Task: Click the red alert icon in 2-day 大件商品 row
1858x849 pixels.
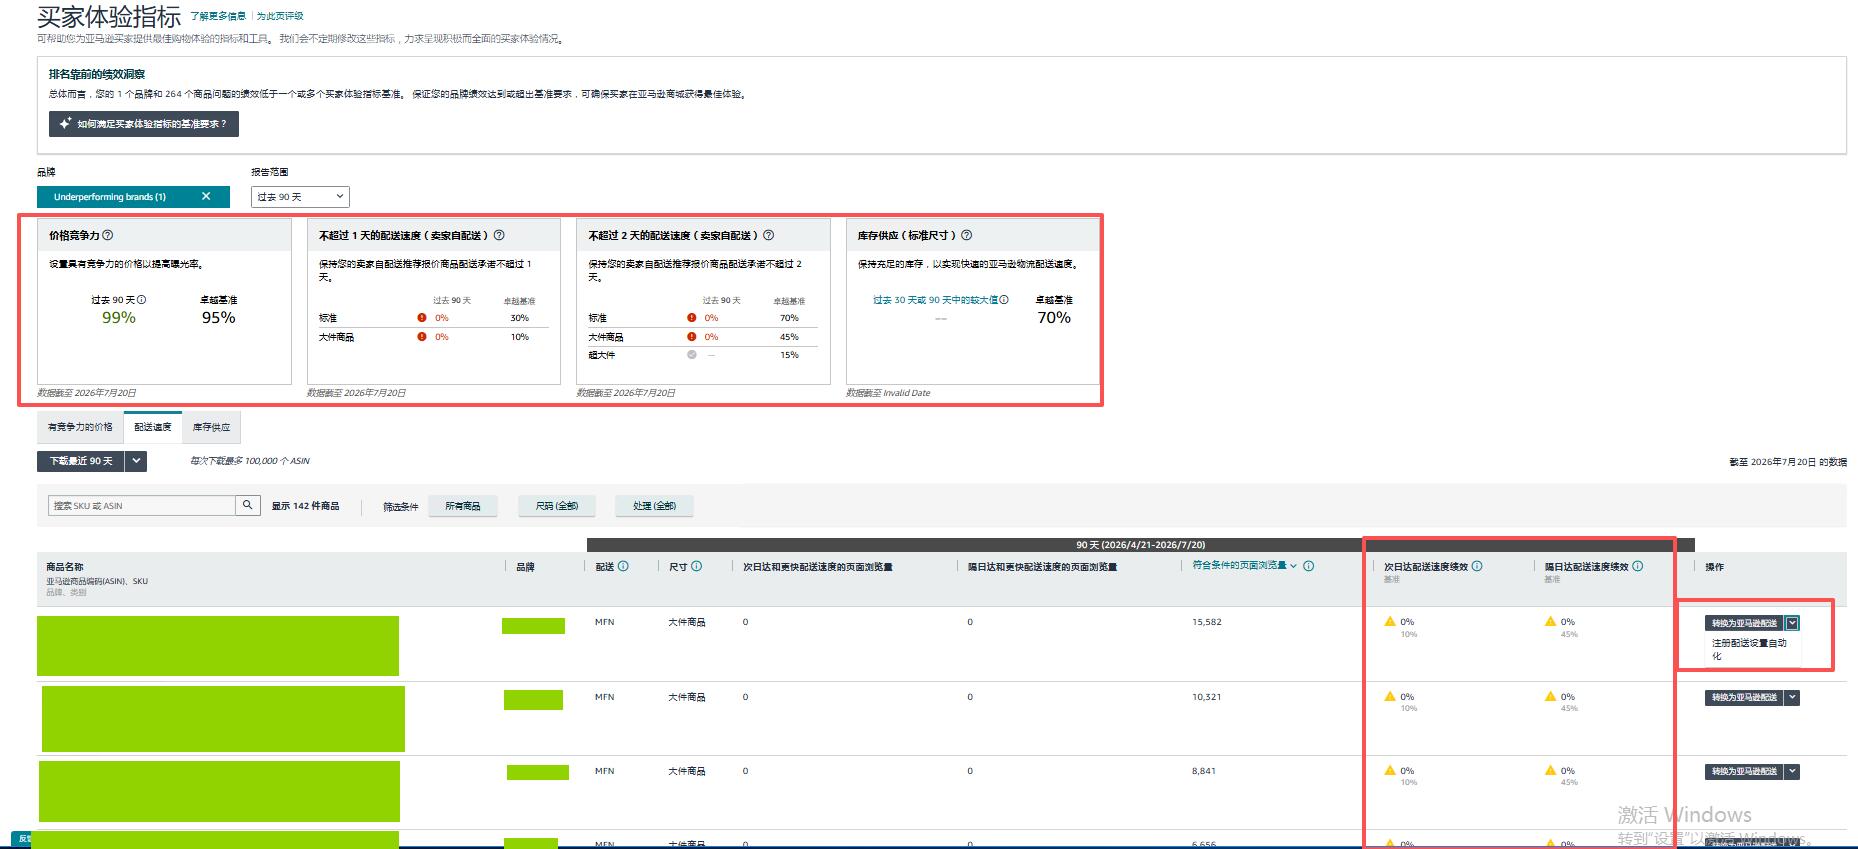Action: coord(692,337)
